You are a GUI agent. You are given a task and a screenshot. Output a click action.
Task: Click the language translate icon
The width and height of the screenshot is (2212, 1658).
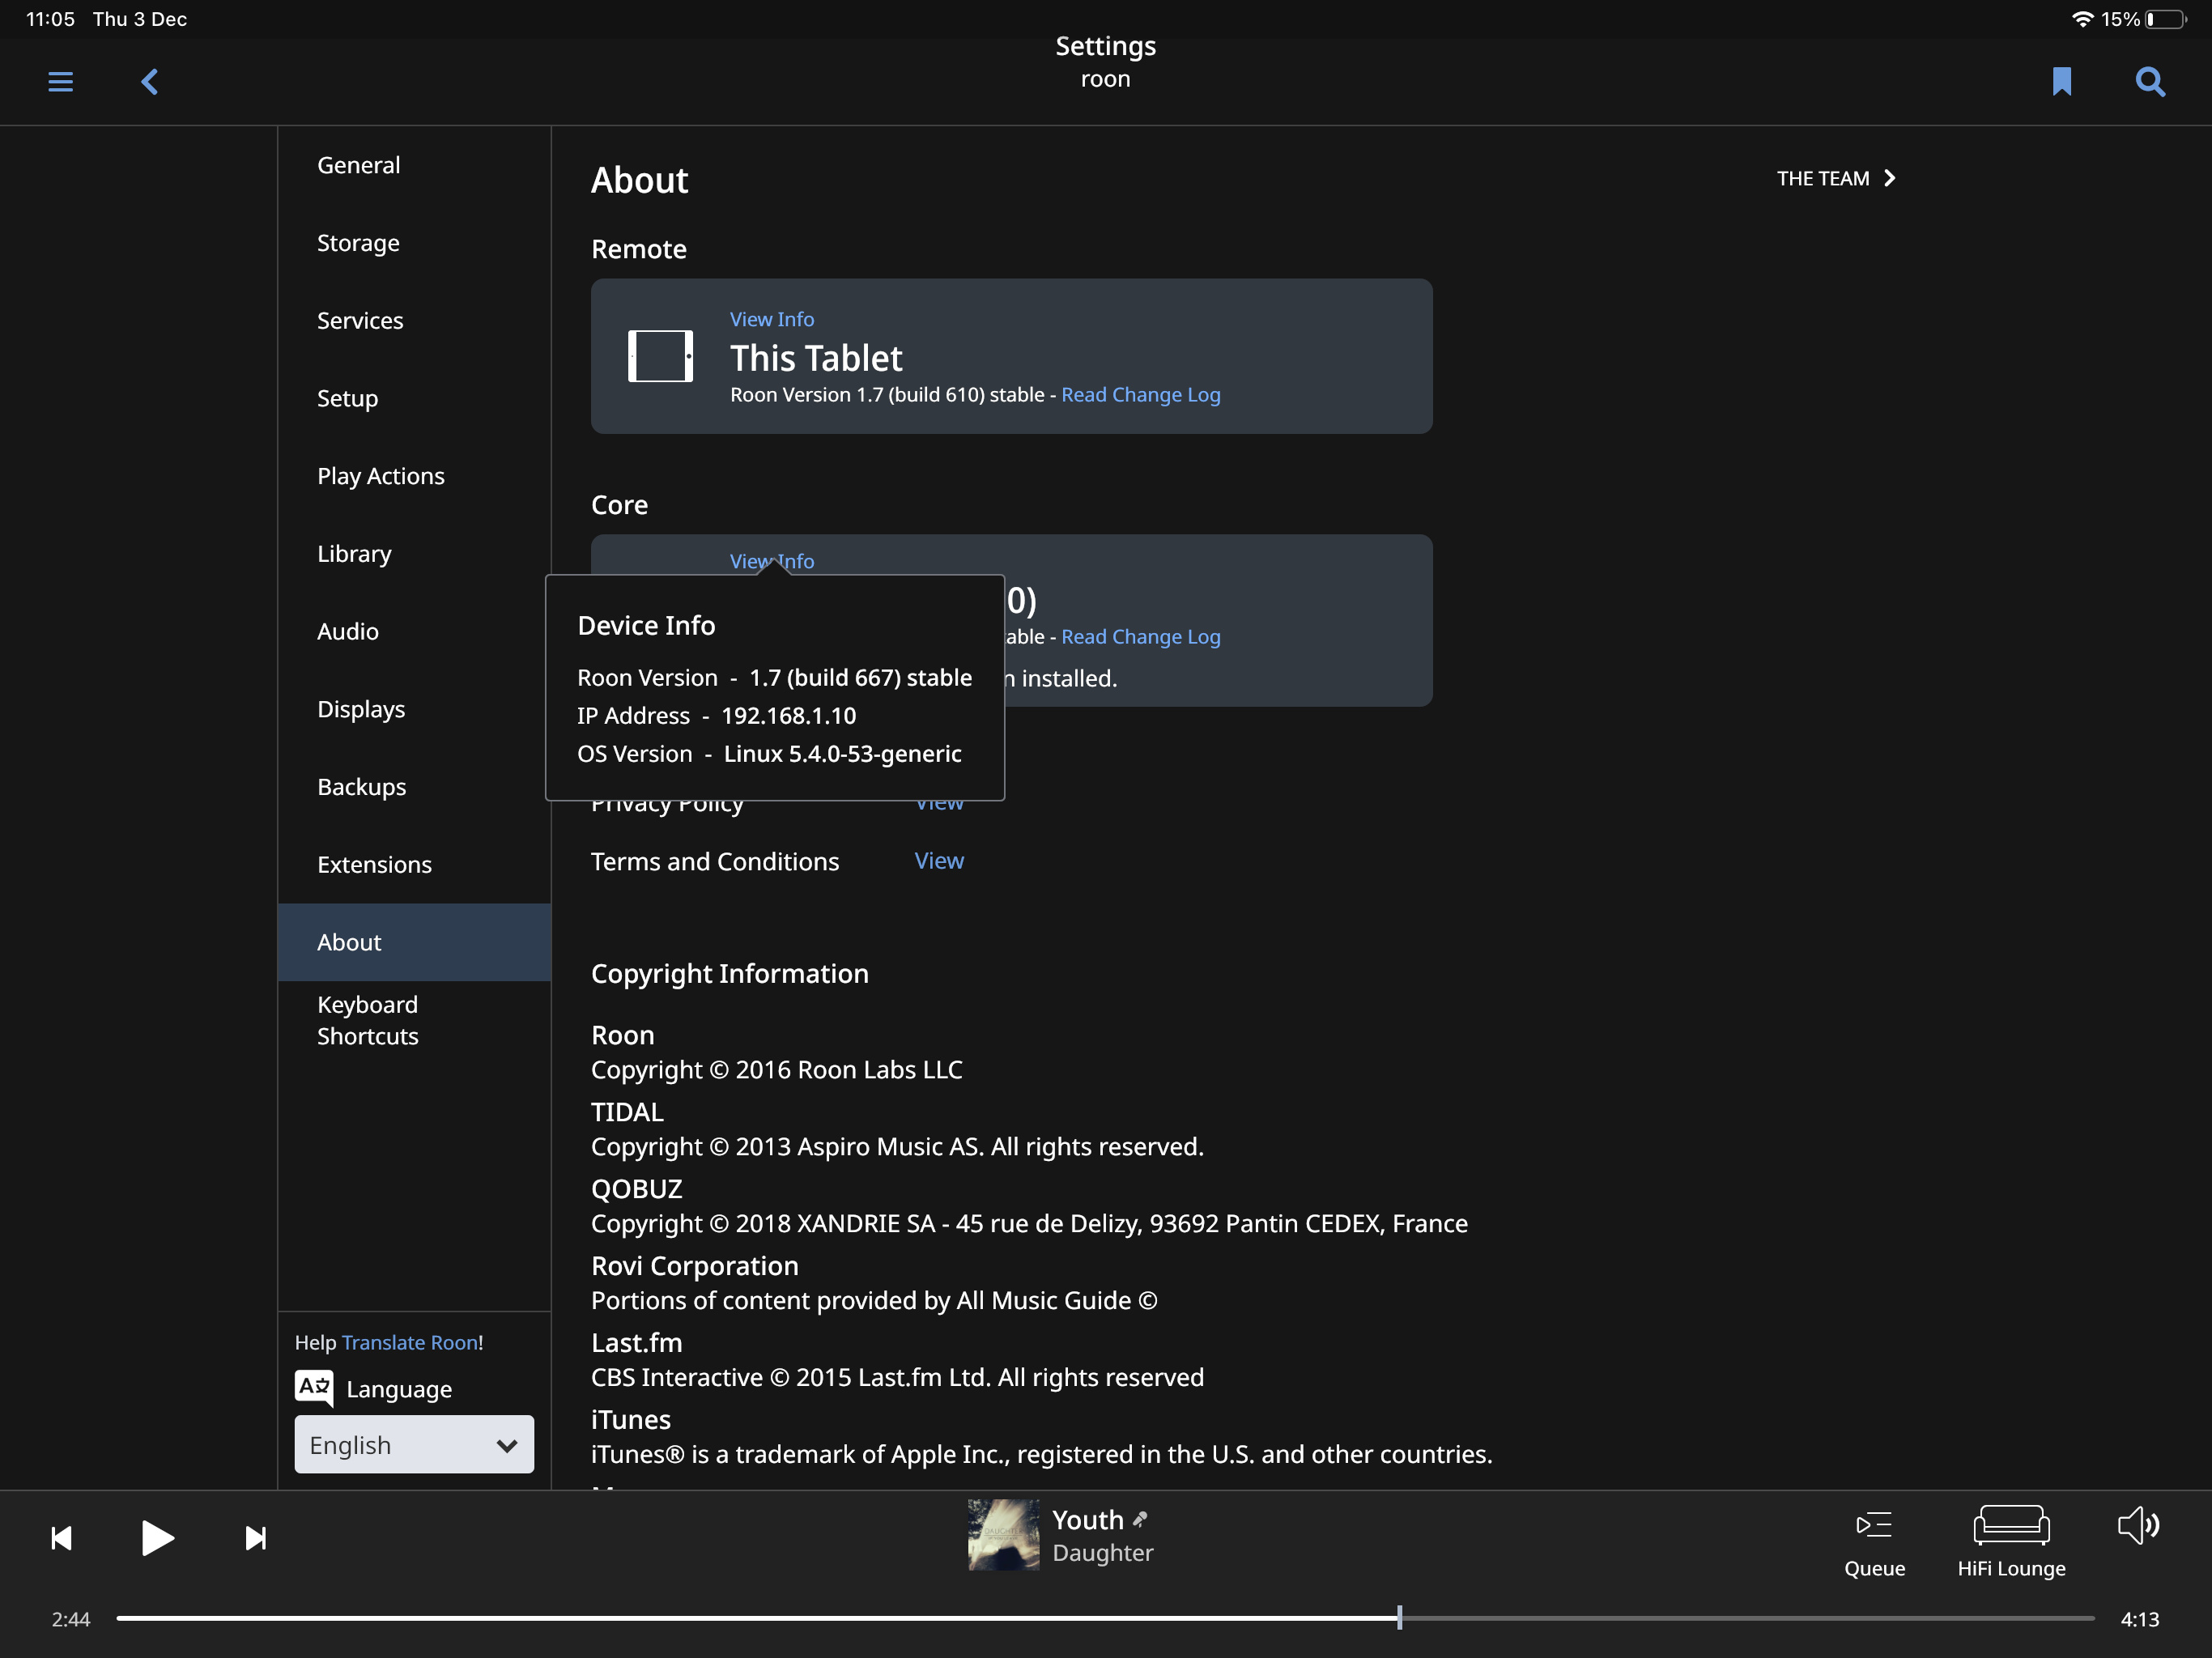(314, 1388)
